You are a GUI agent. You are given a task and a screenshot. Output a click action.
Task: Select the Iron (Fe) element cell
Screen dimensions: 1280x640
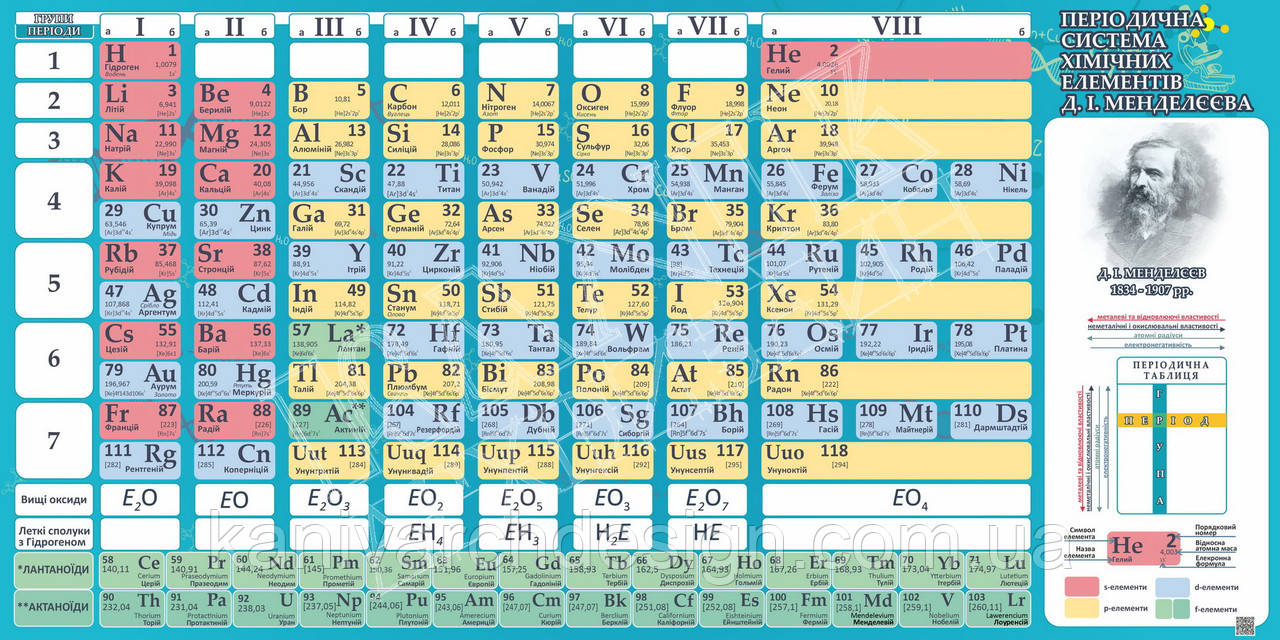point(802,181)
